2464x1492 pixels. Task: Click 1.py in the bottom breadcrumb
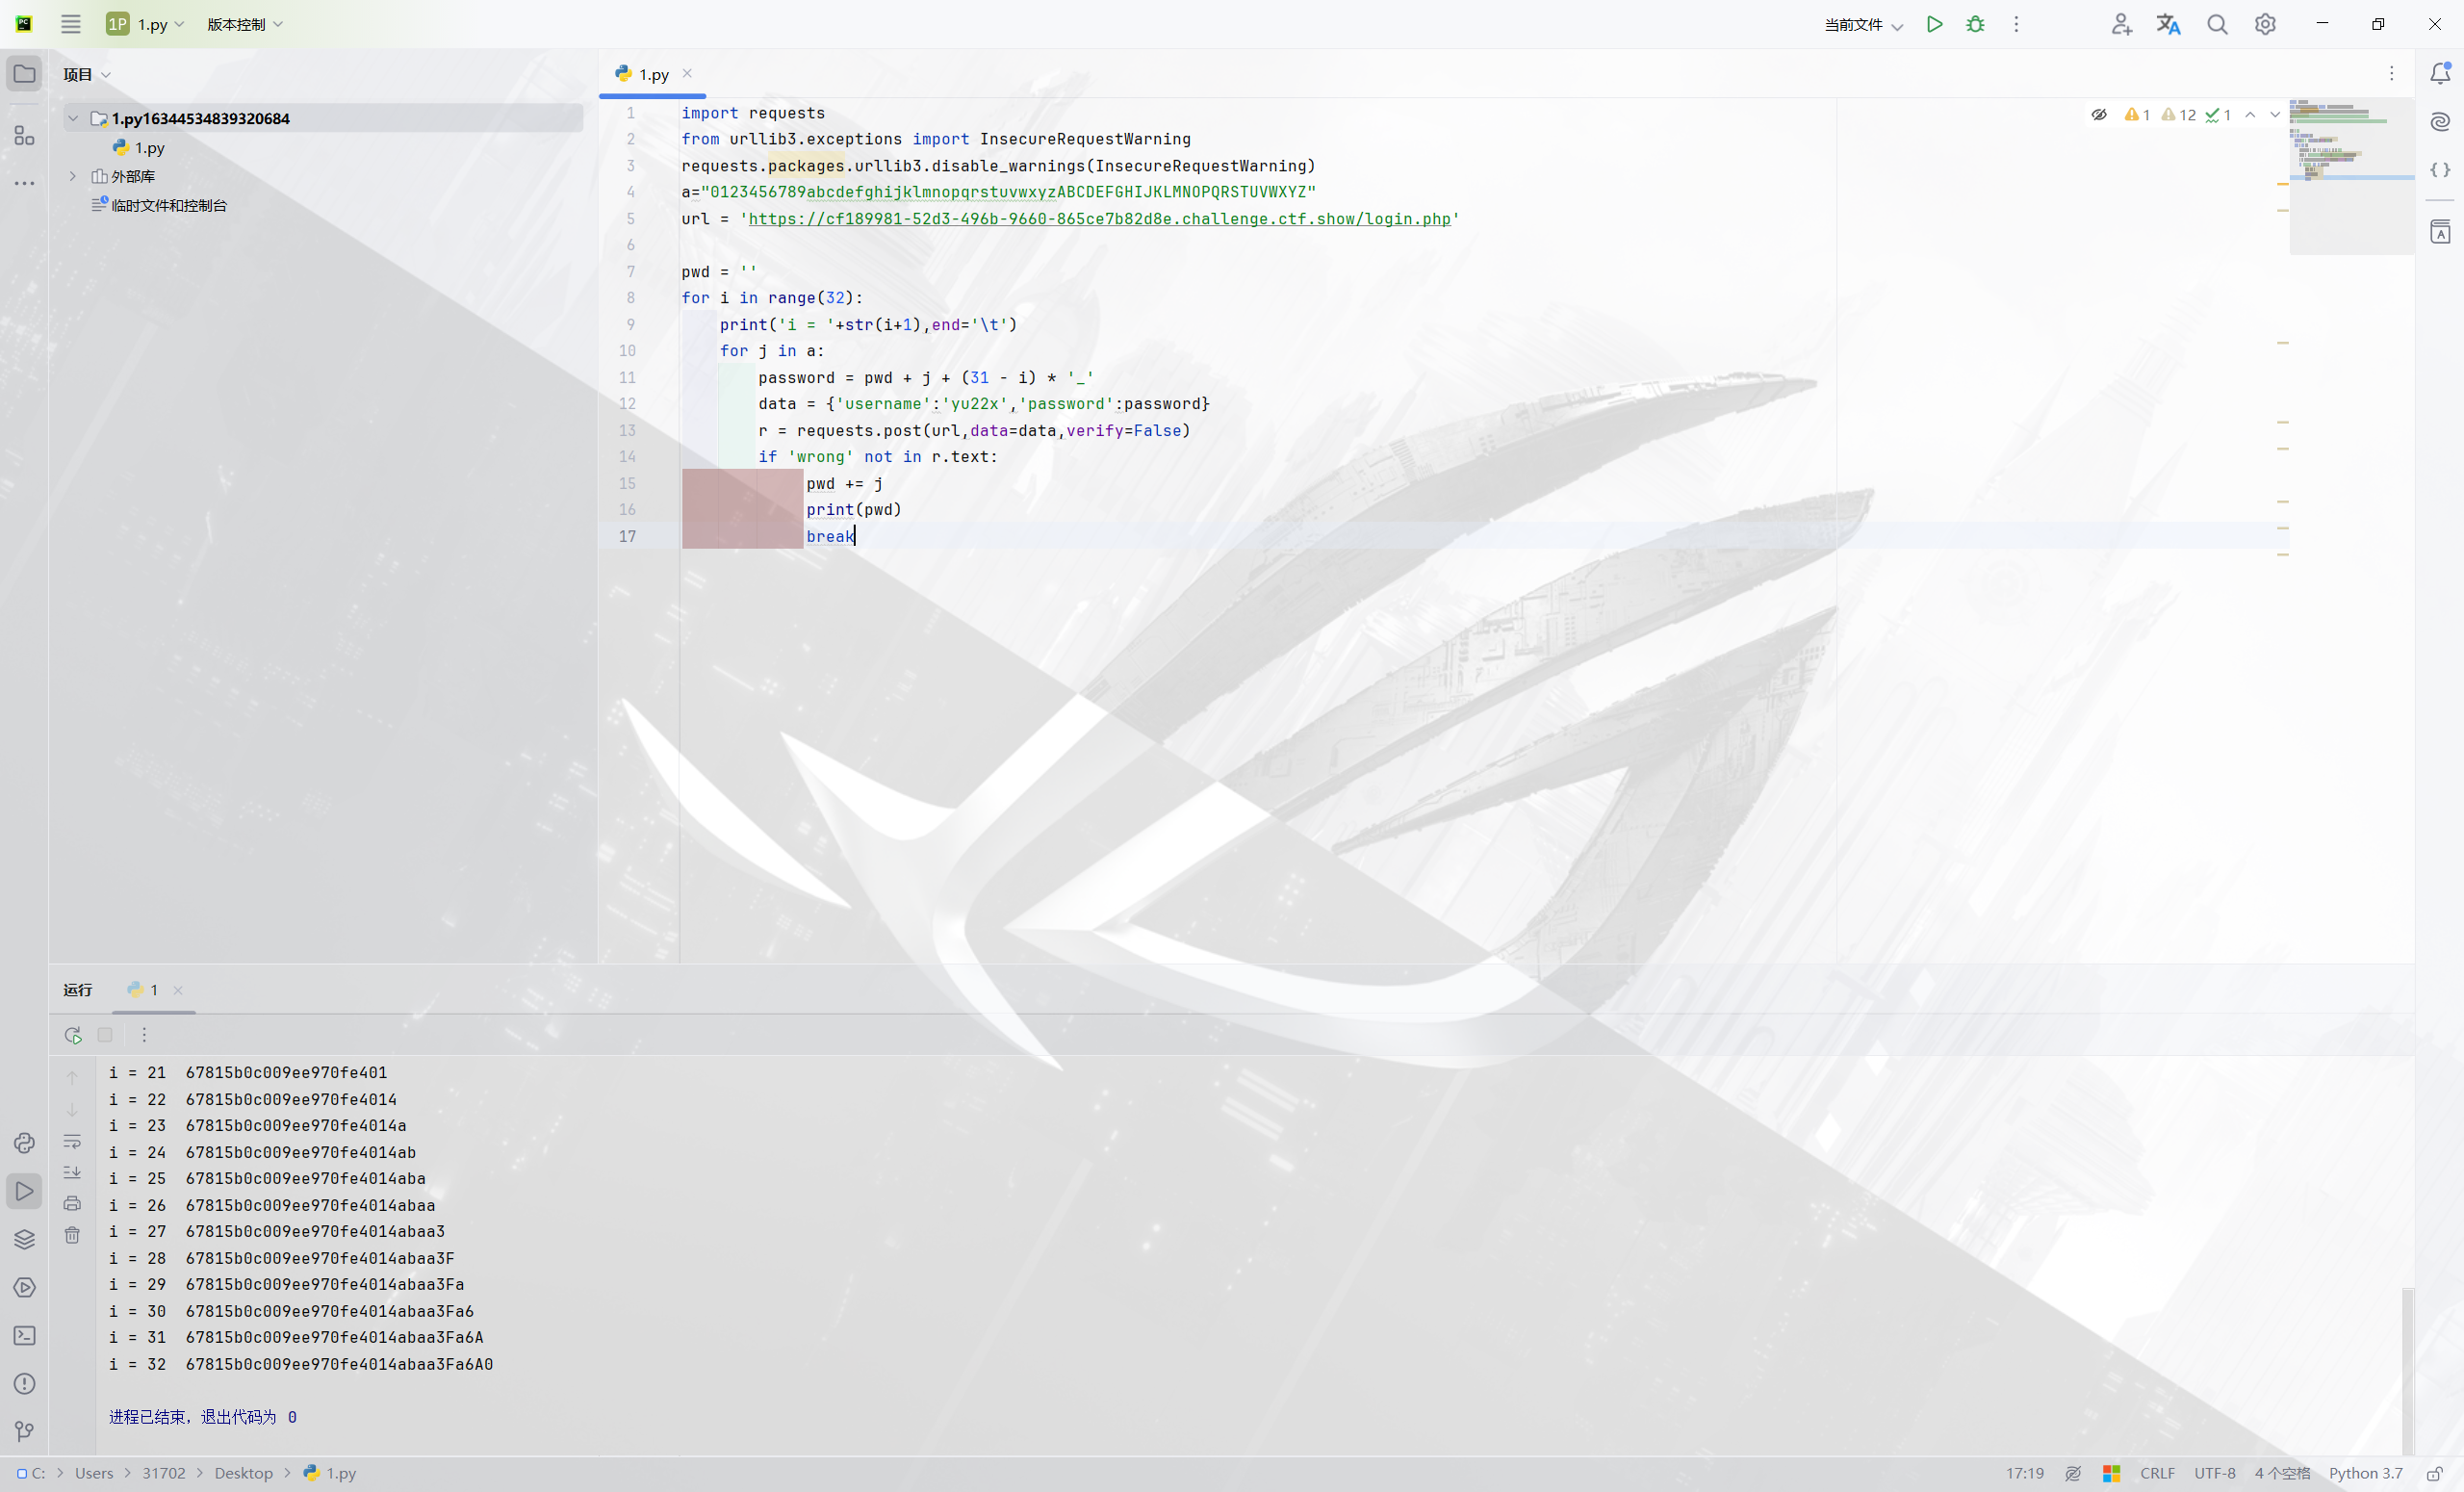pos(330,1473)
